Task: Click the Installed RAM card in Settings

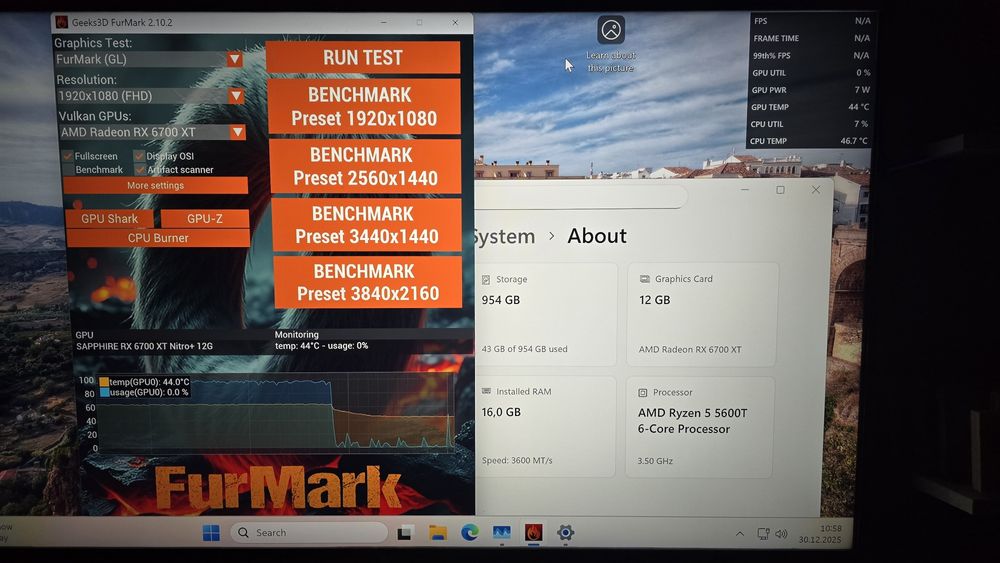Action: click(x=545, y=427)
